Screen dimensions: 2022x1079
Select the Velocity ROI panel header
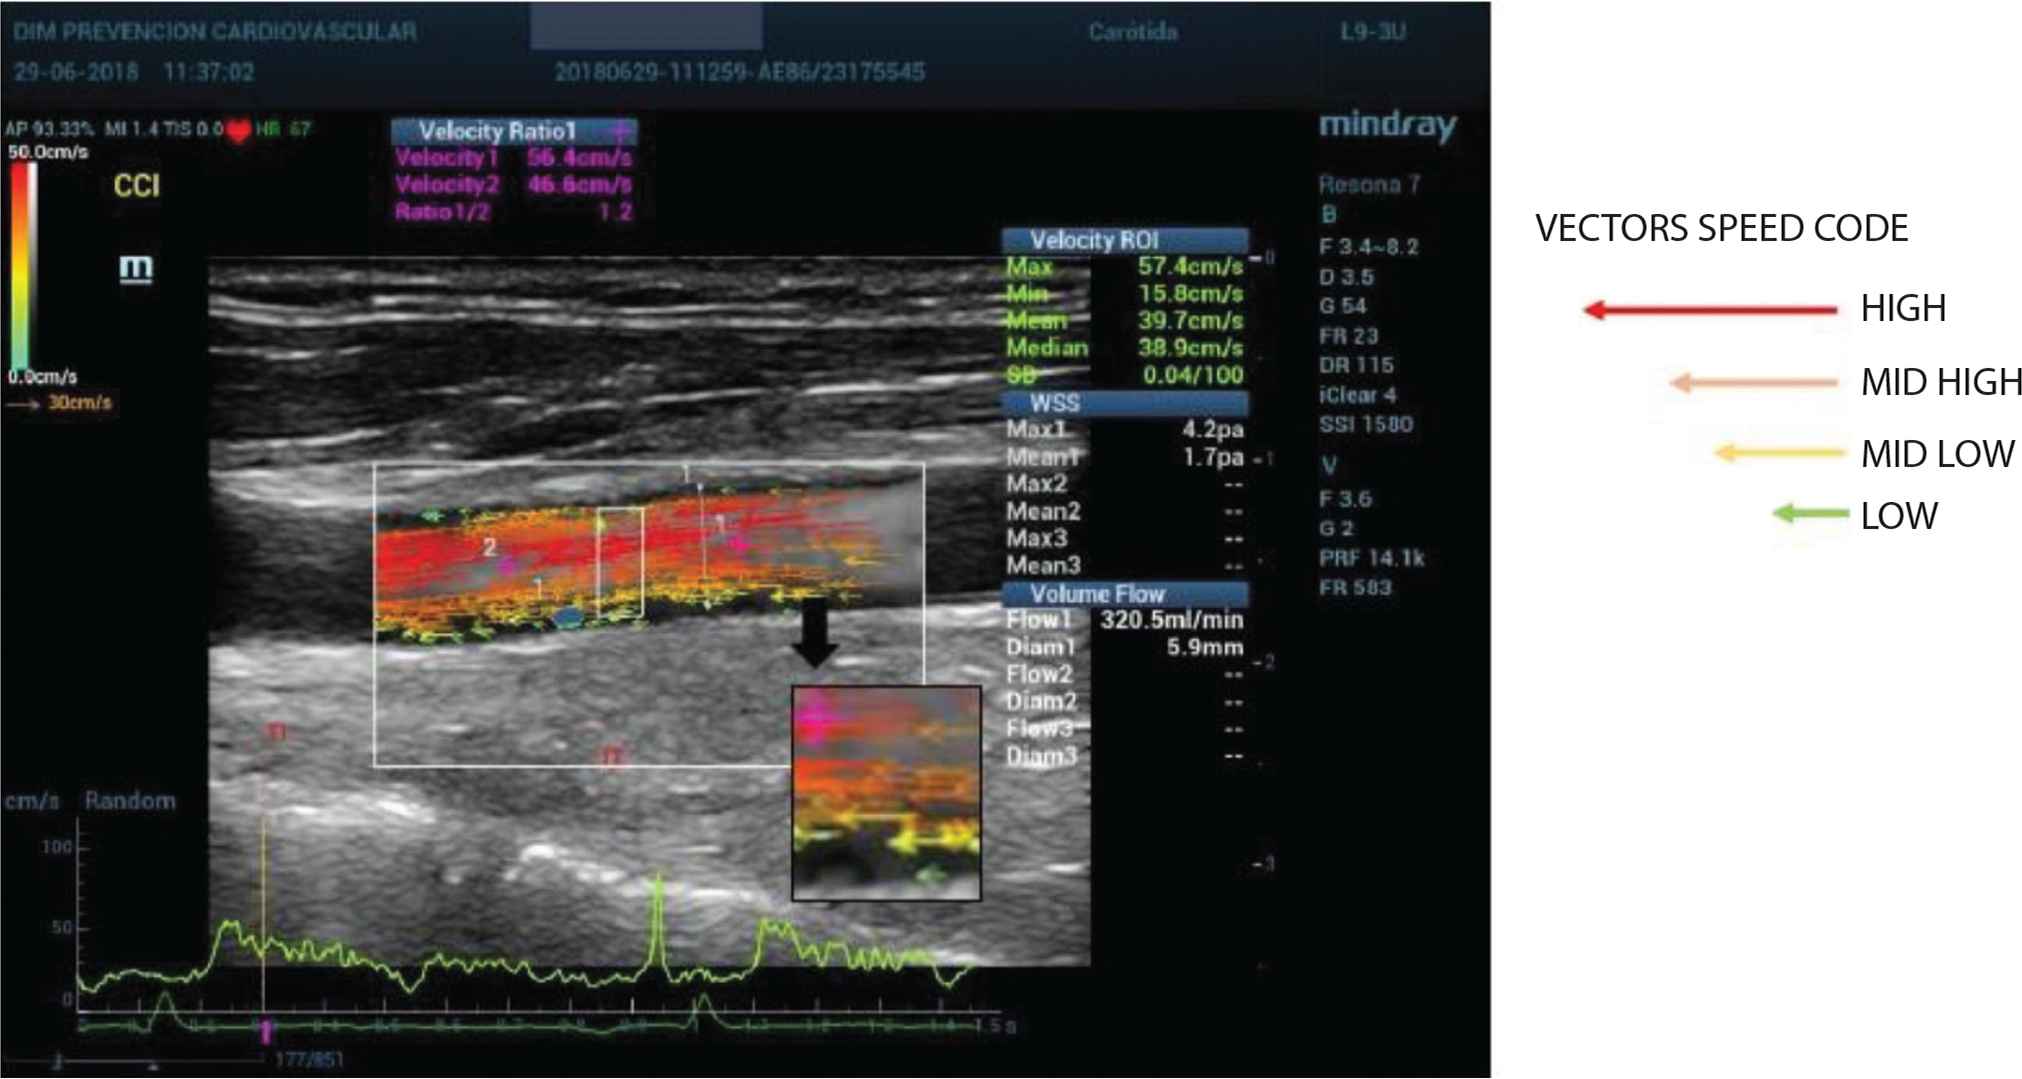pos(1125,240)
